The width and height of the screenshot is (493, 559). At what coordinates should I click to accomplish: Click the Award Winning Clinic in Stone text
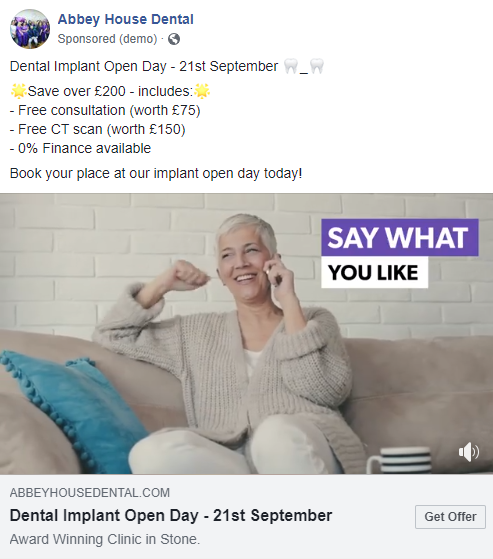click(105, 539)
